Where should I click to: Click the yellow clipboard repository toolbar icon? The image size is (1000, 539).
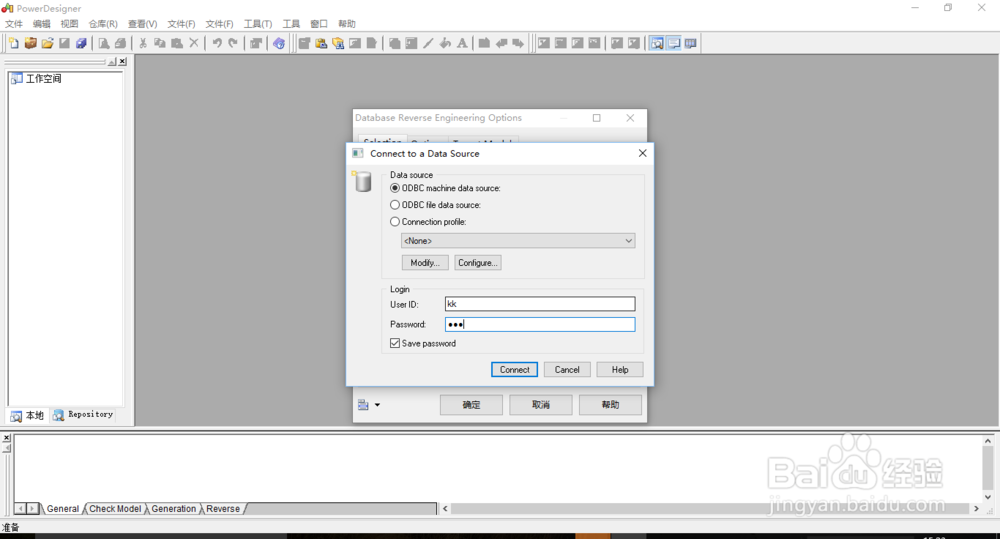(321, 43)
